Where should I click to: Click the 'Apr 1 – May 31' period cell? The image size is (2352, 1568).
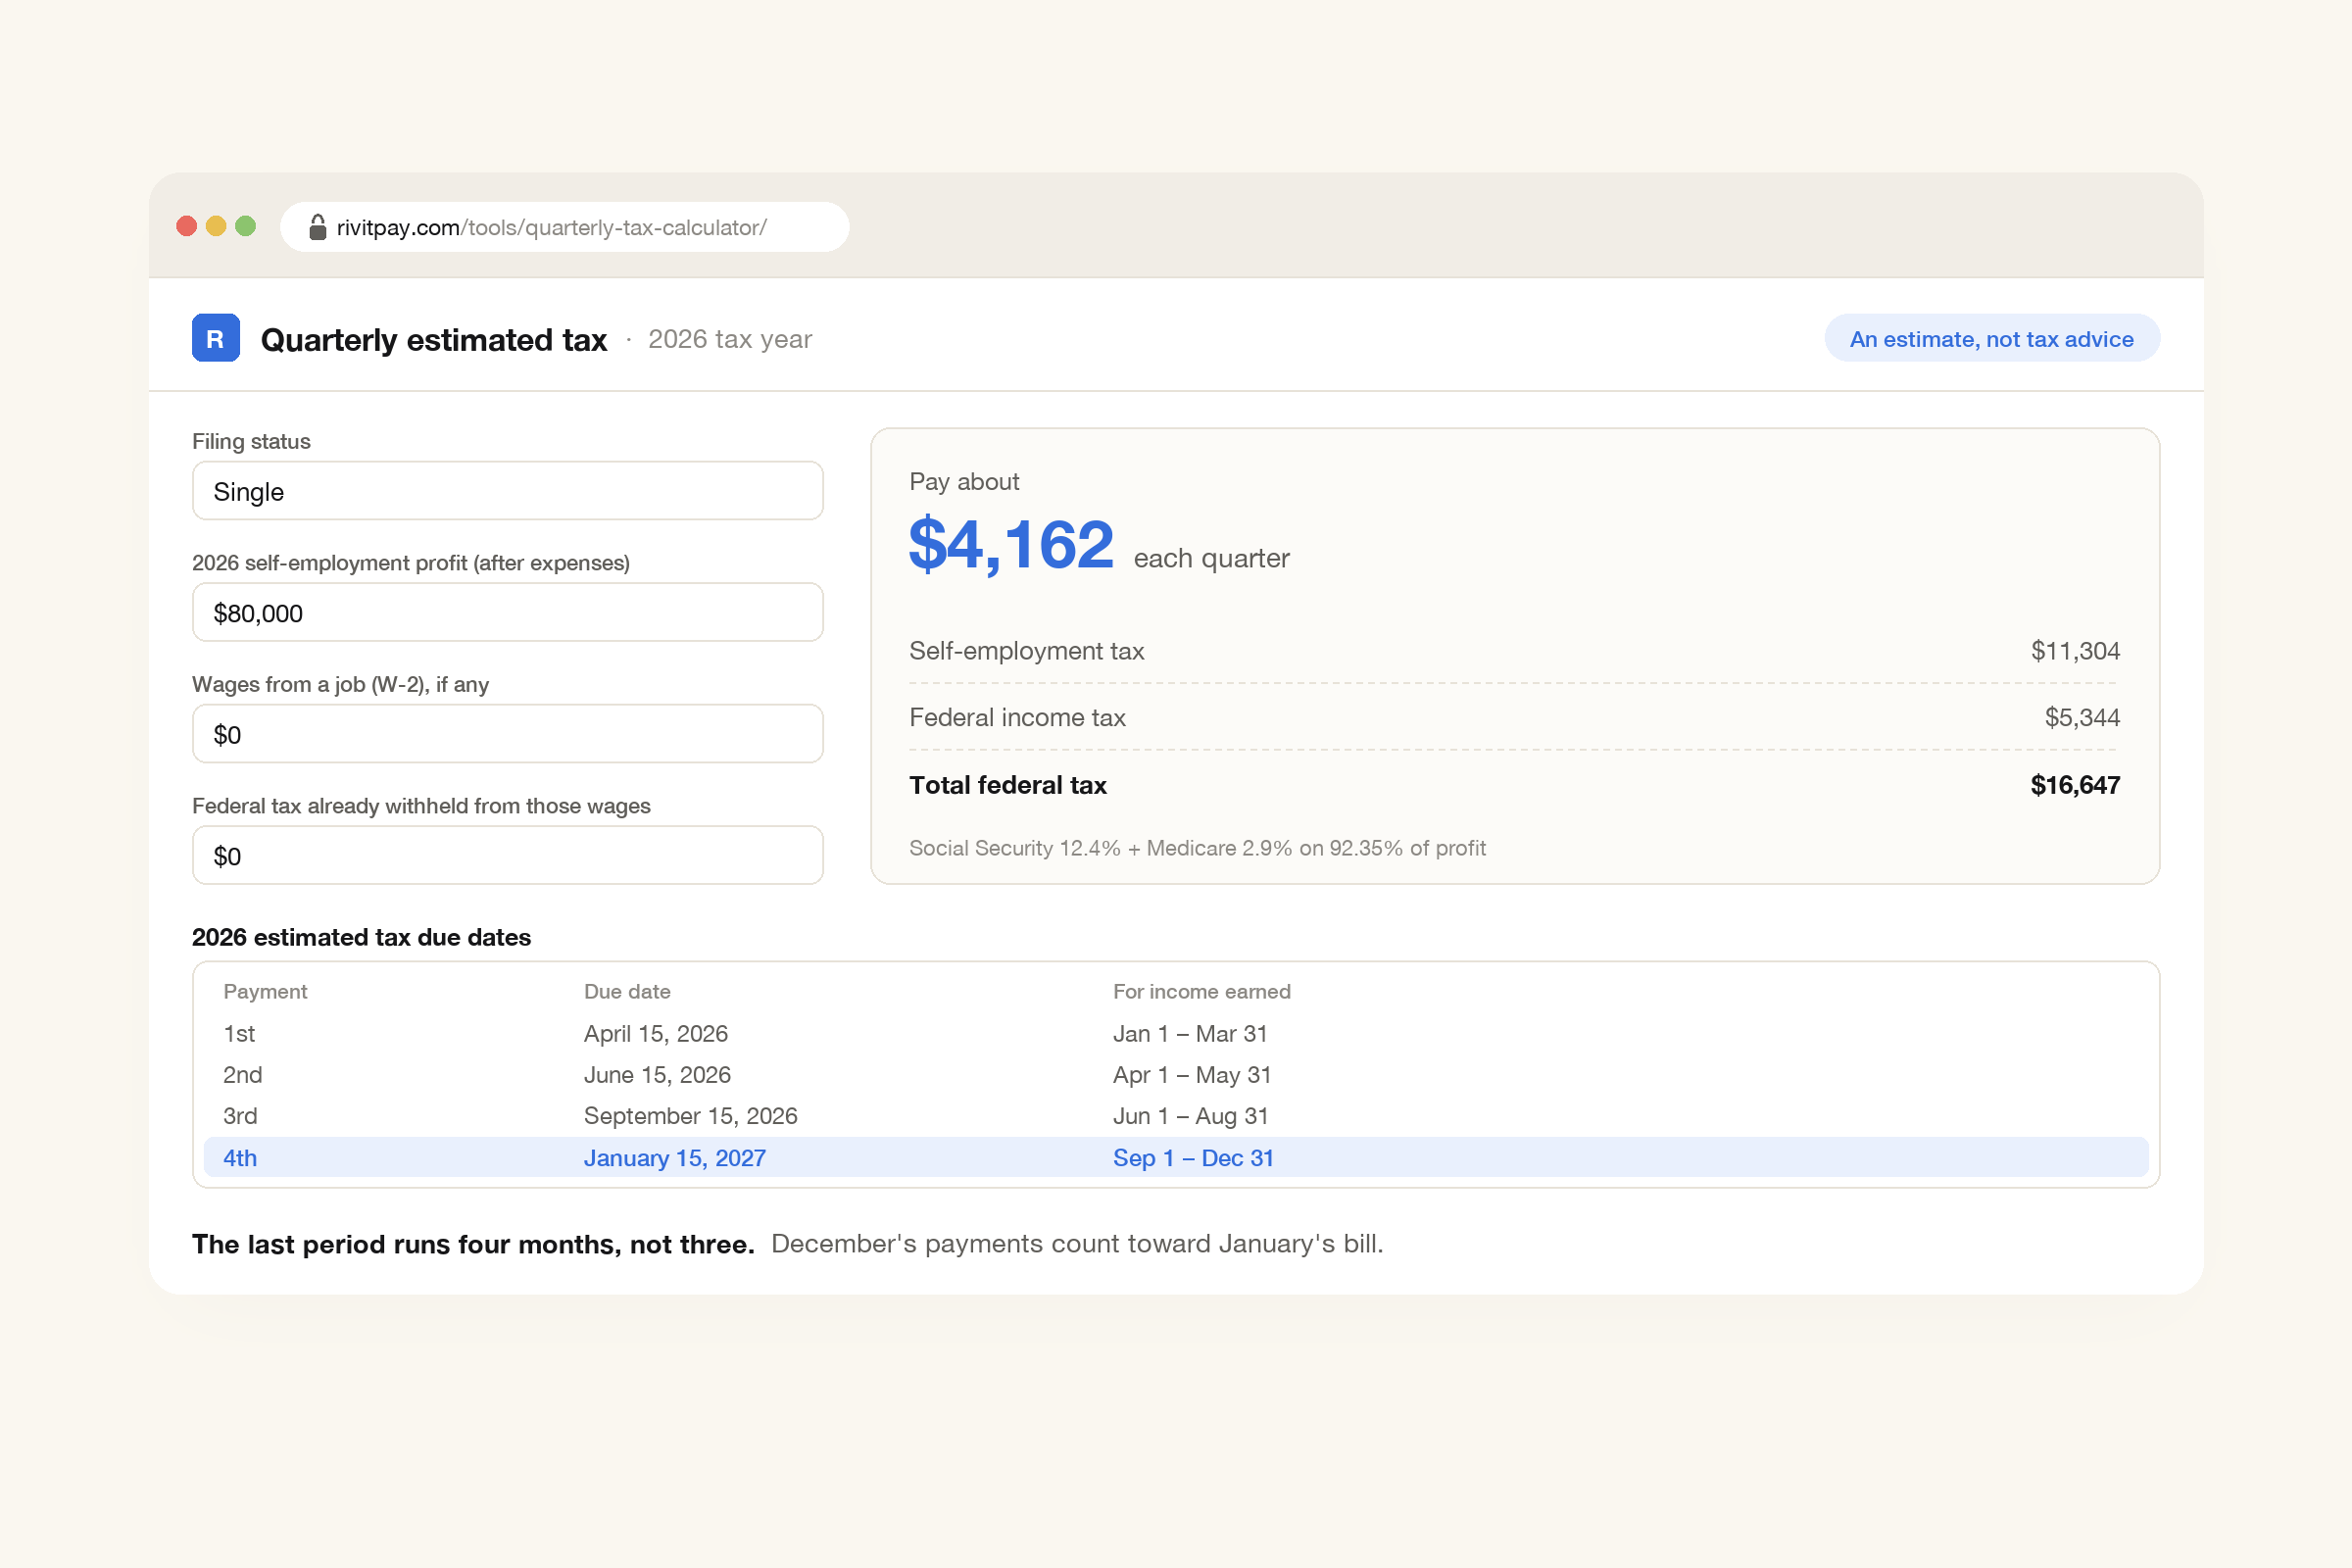[1192, 1075]
